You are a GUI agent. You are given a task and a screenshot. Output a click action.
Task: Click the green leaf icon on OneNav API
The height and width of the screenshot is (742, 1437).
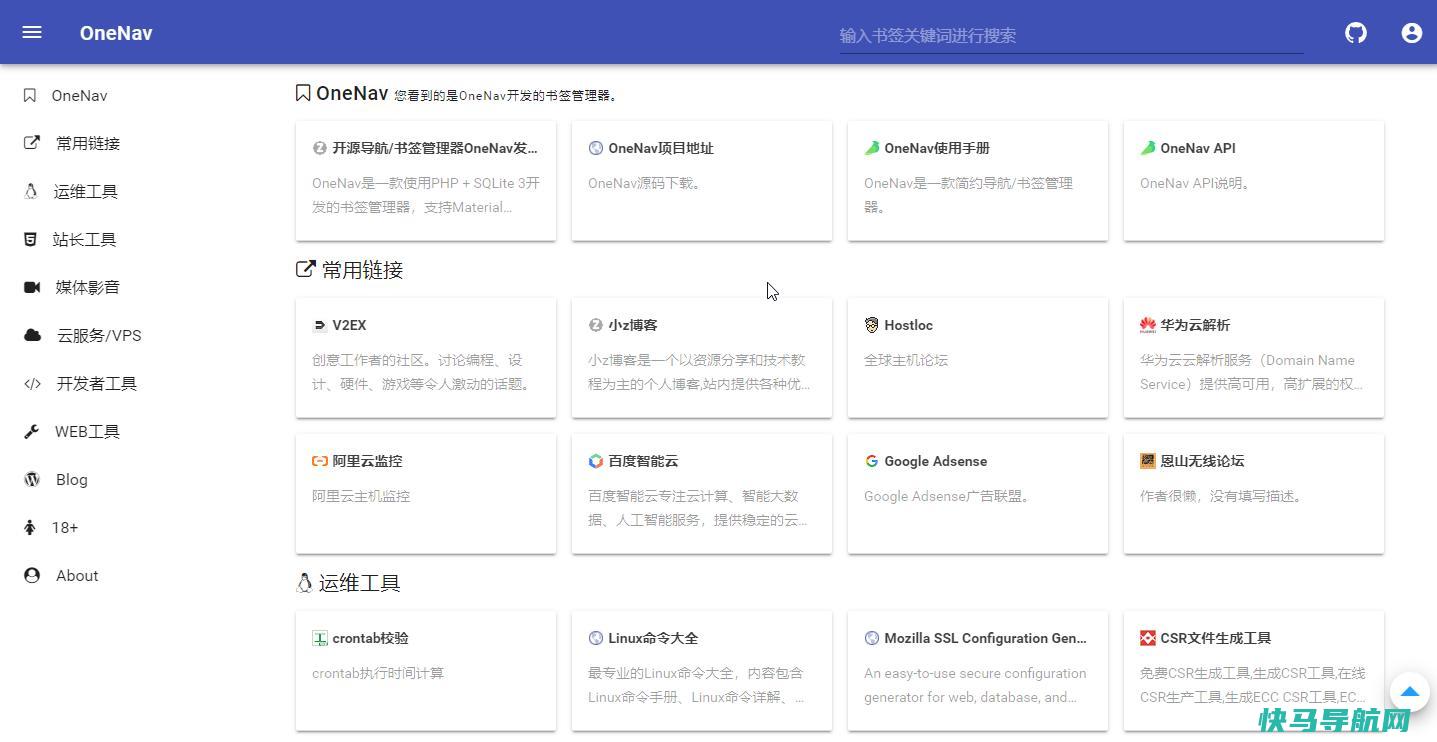(x=1148, y=148)
